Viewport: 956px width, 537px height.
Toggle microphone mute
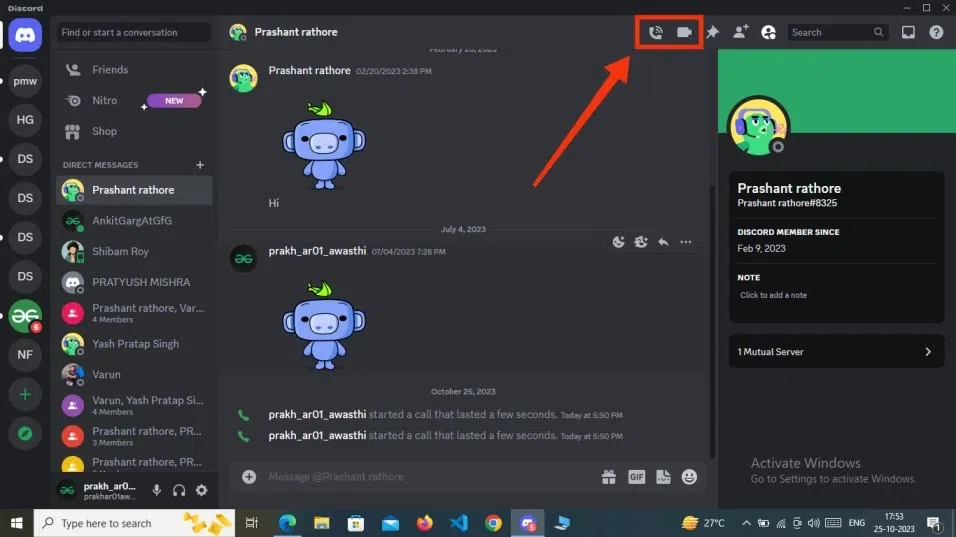[x=157, y=490]
